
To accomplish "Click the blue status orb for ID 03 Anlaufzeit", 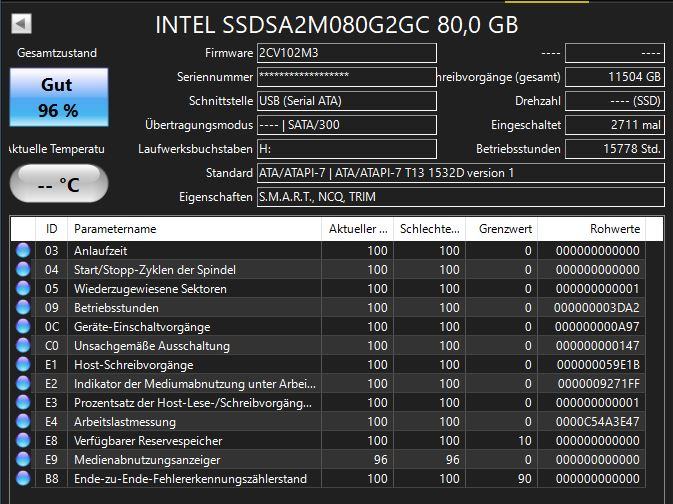I will (23, 250).
